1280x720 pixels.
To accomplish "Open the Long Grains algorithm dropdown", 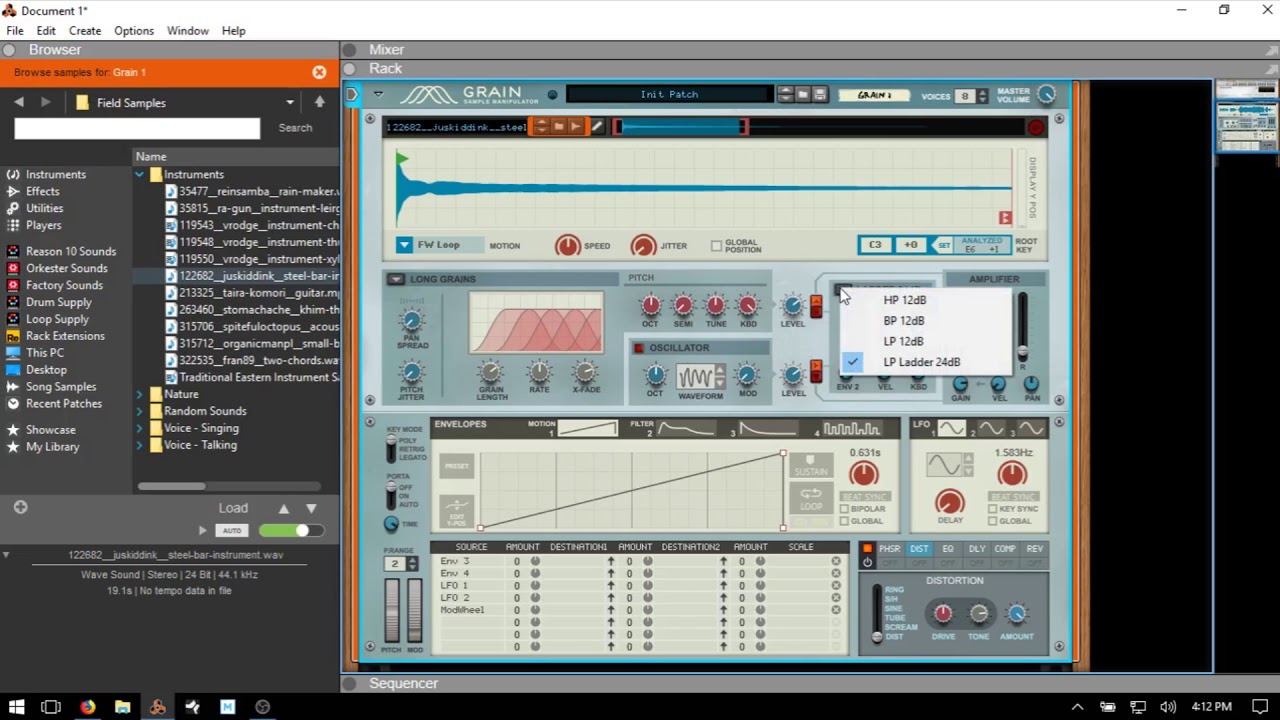I will 396,279.
